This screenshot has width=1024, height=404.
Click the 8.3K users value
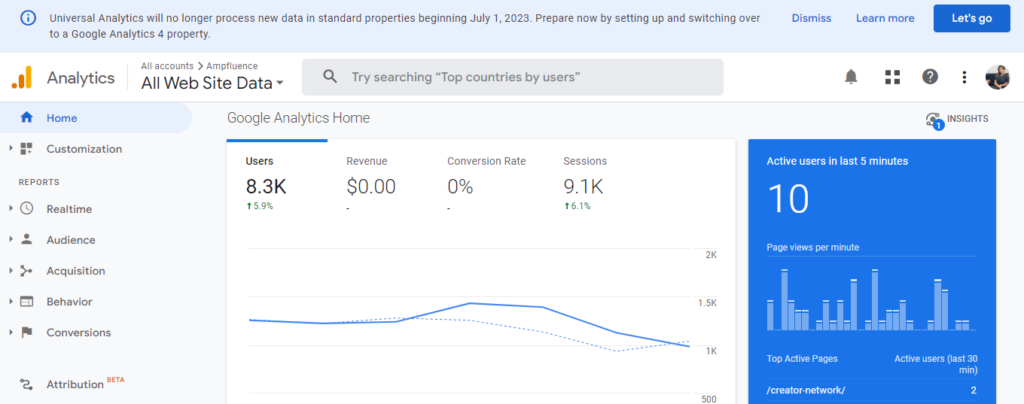(266, 187)
